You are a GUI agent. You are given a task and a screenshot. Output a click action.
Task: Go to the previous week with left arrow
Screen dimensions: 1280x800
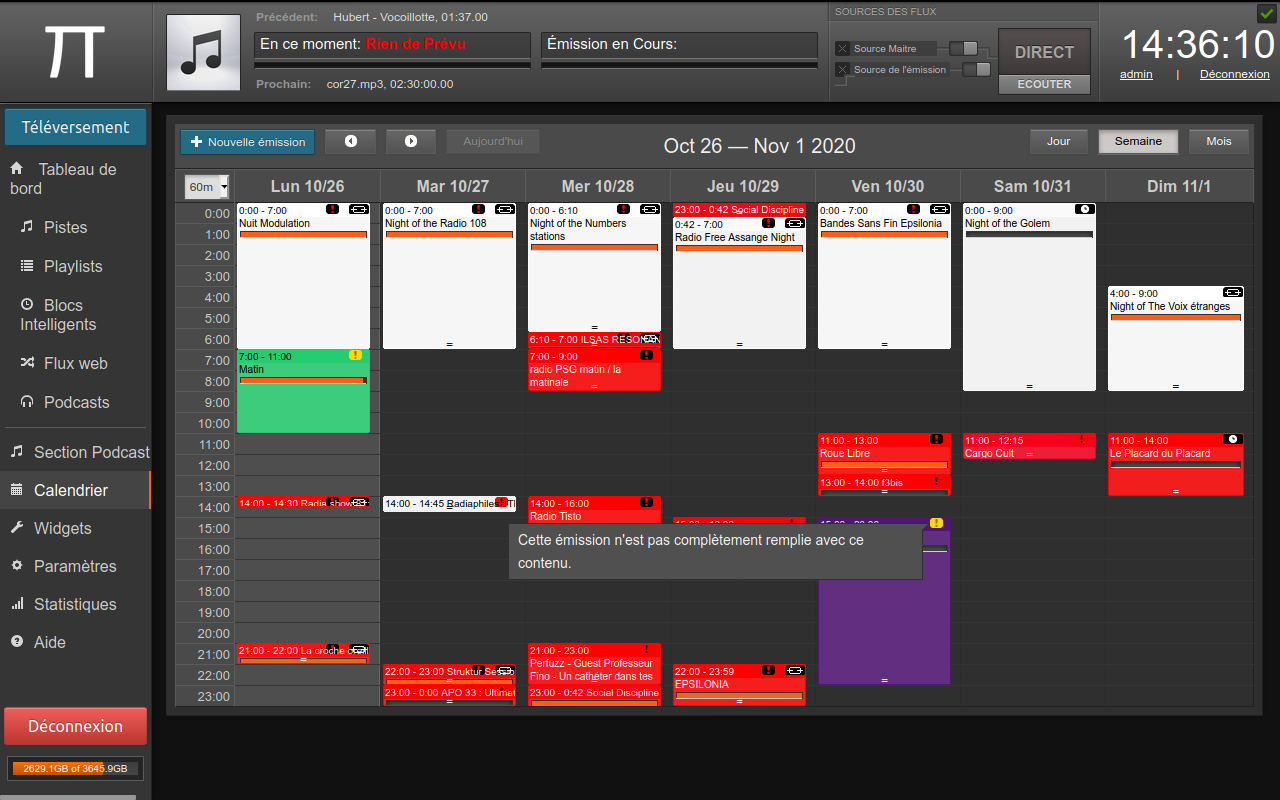pos(350,141)
